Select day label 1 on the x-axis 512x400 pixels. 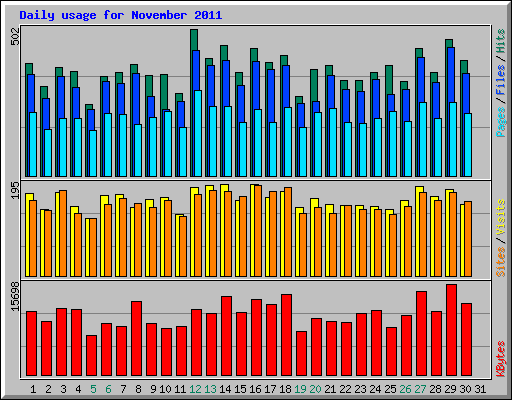click(33, 389)
